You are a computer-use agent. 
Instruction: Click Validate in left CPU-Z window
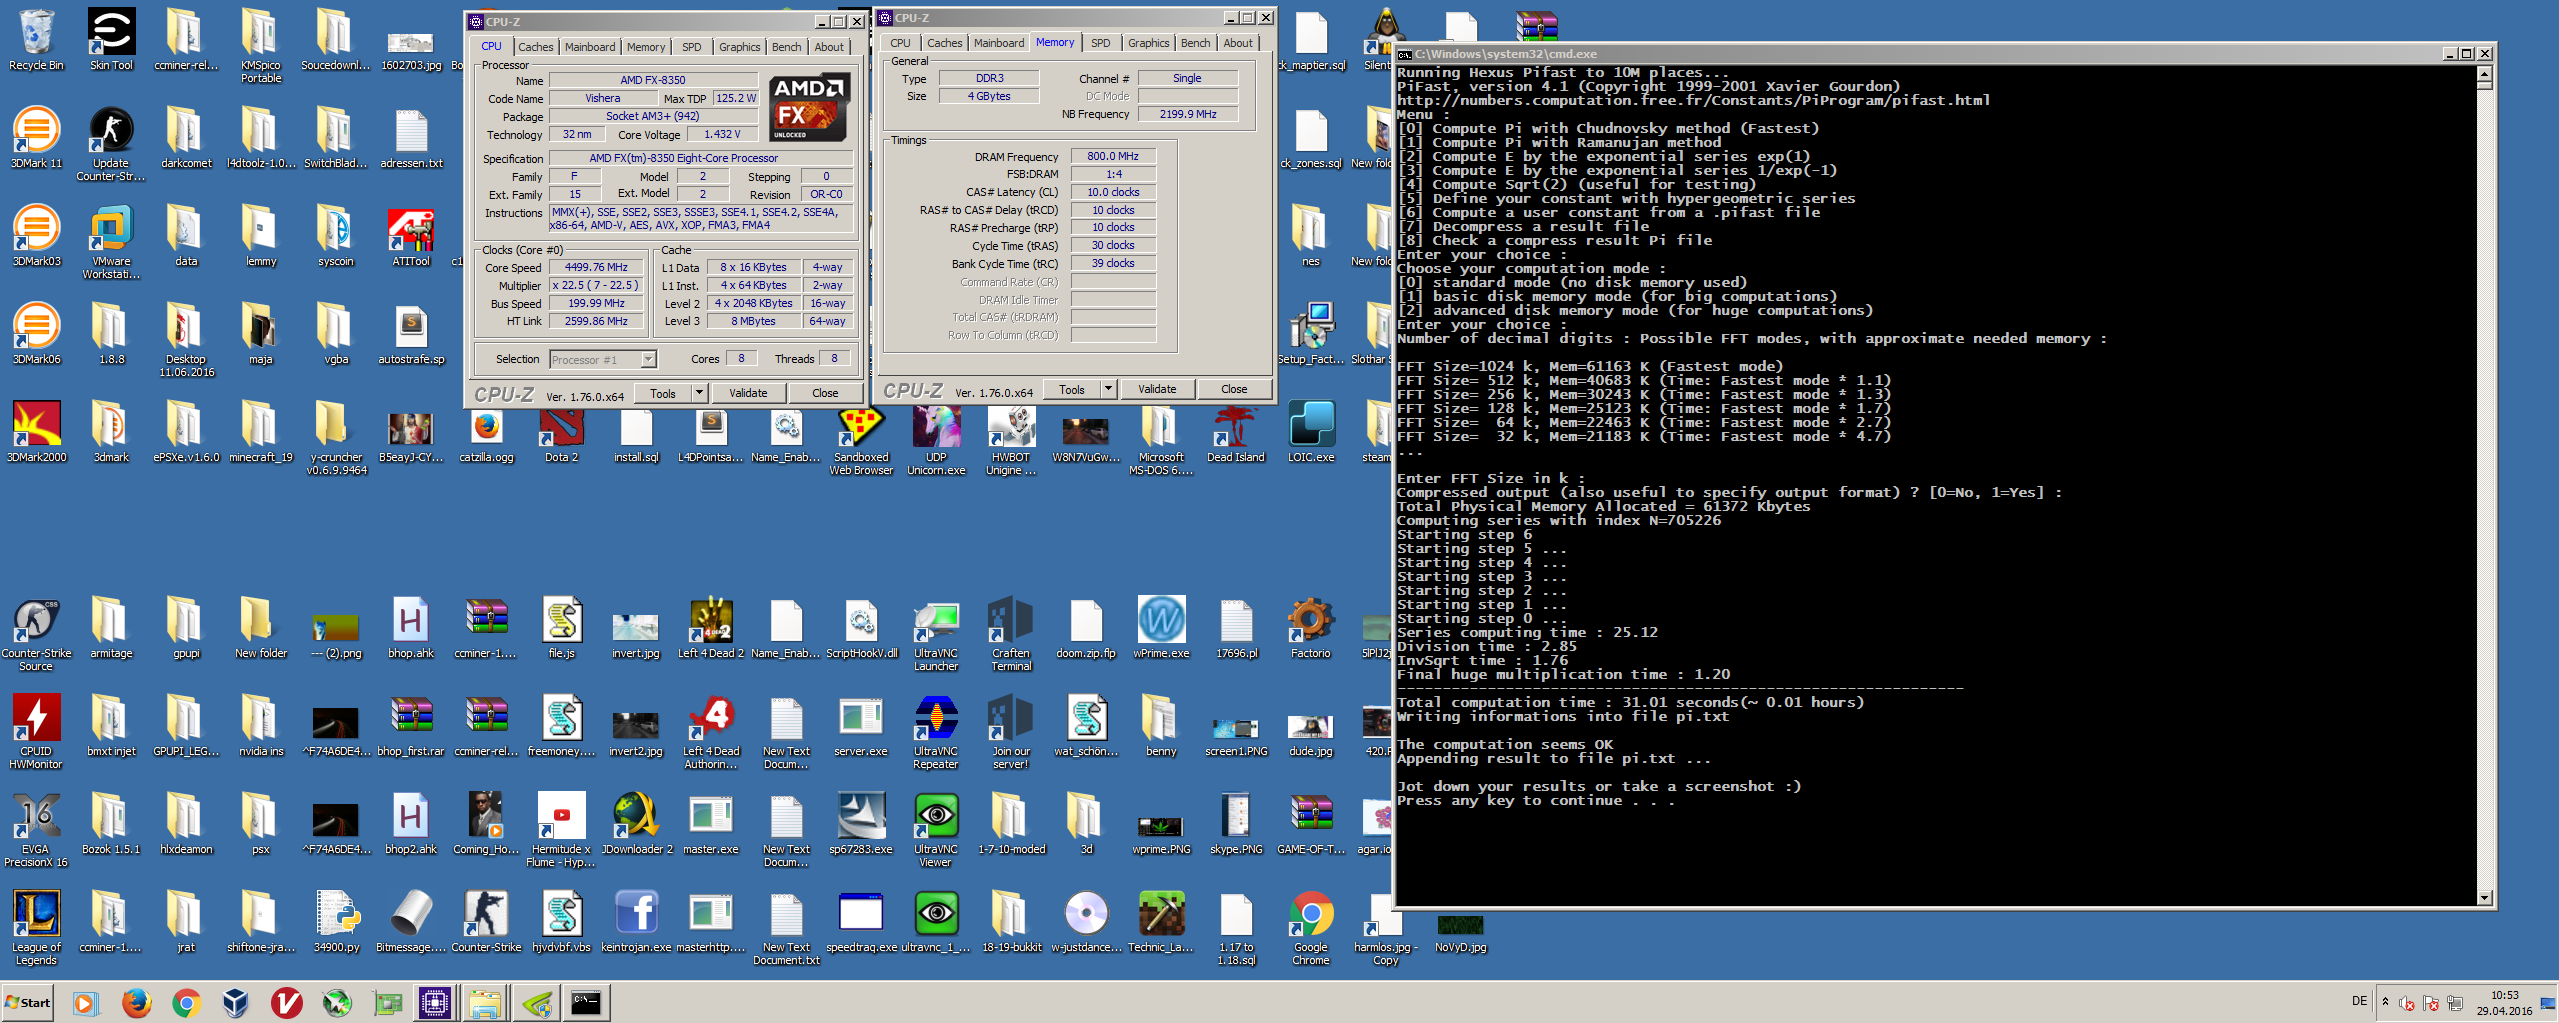(748, 393)
